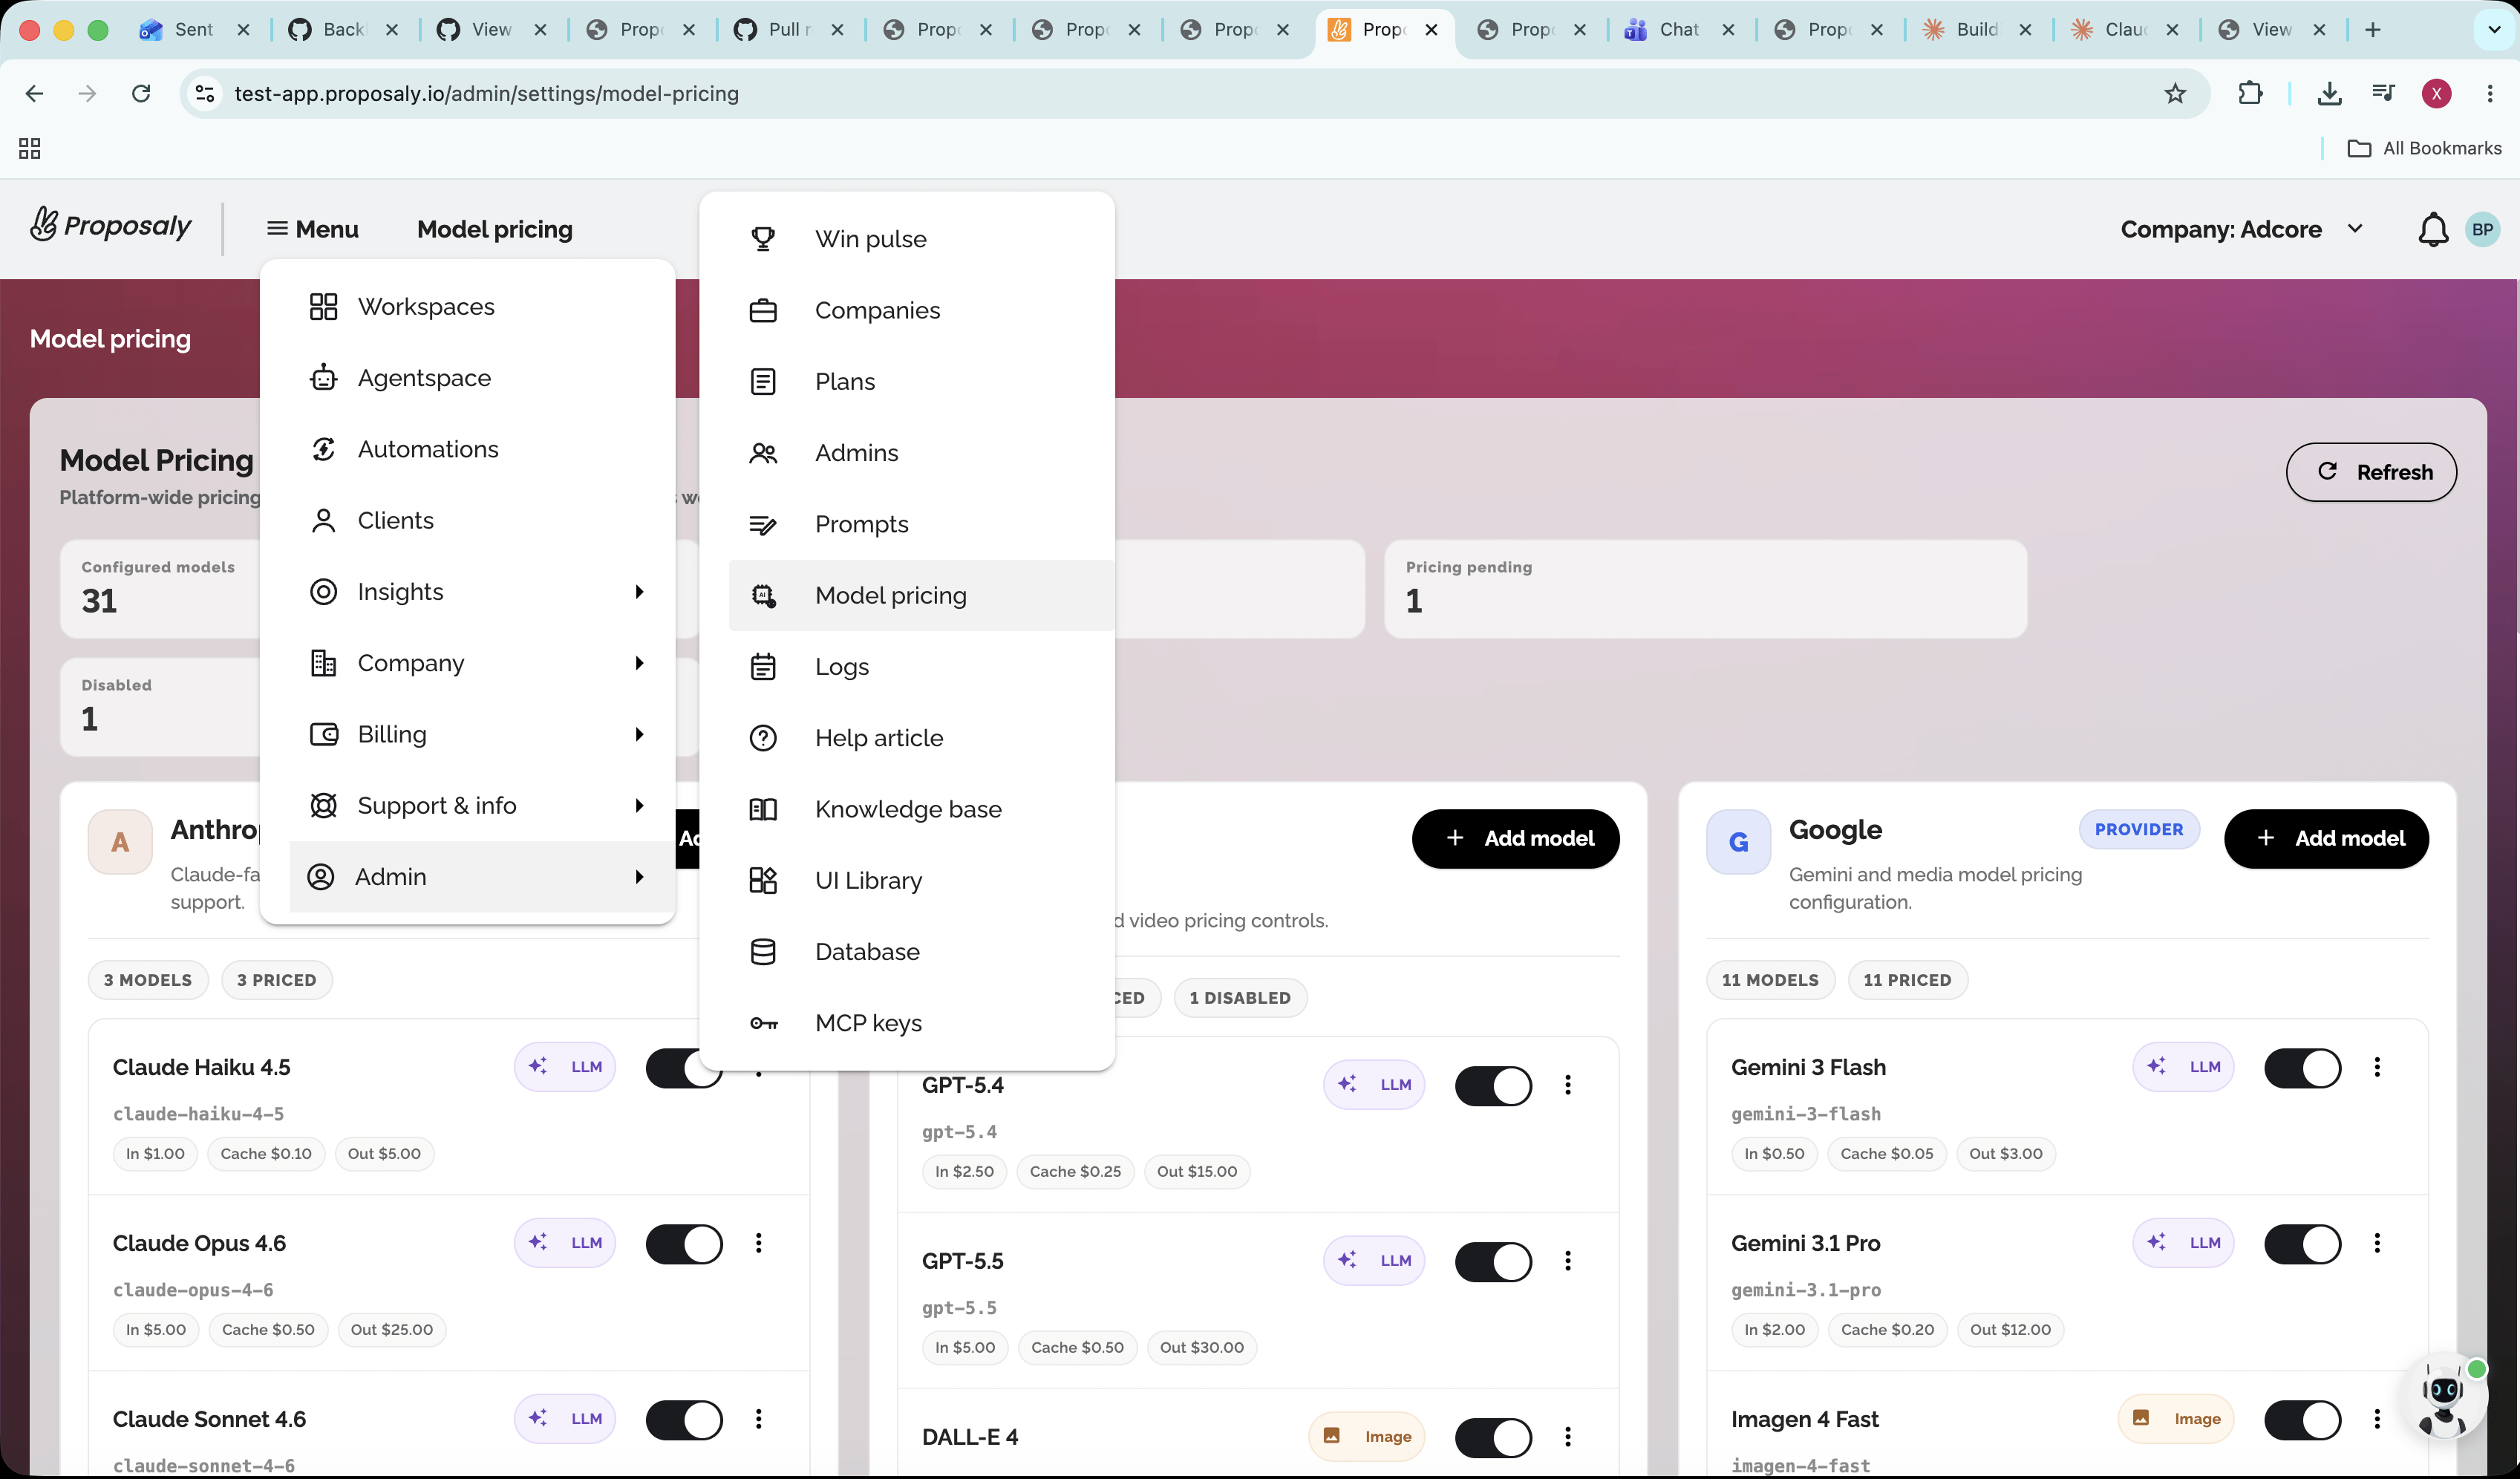Open the apps grid in bookmarks bar
The width and height of the screenshot is (2520, 1479).
click(x=30, y=149)
